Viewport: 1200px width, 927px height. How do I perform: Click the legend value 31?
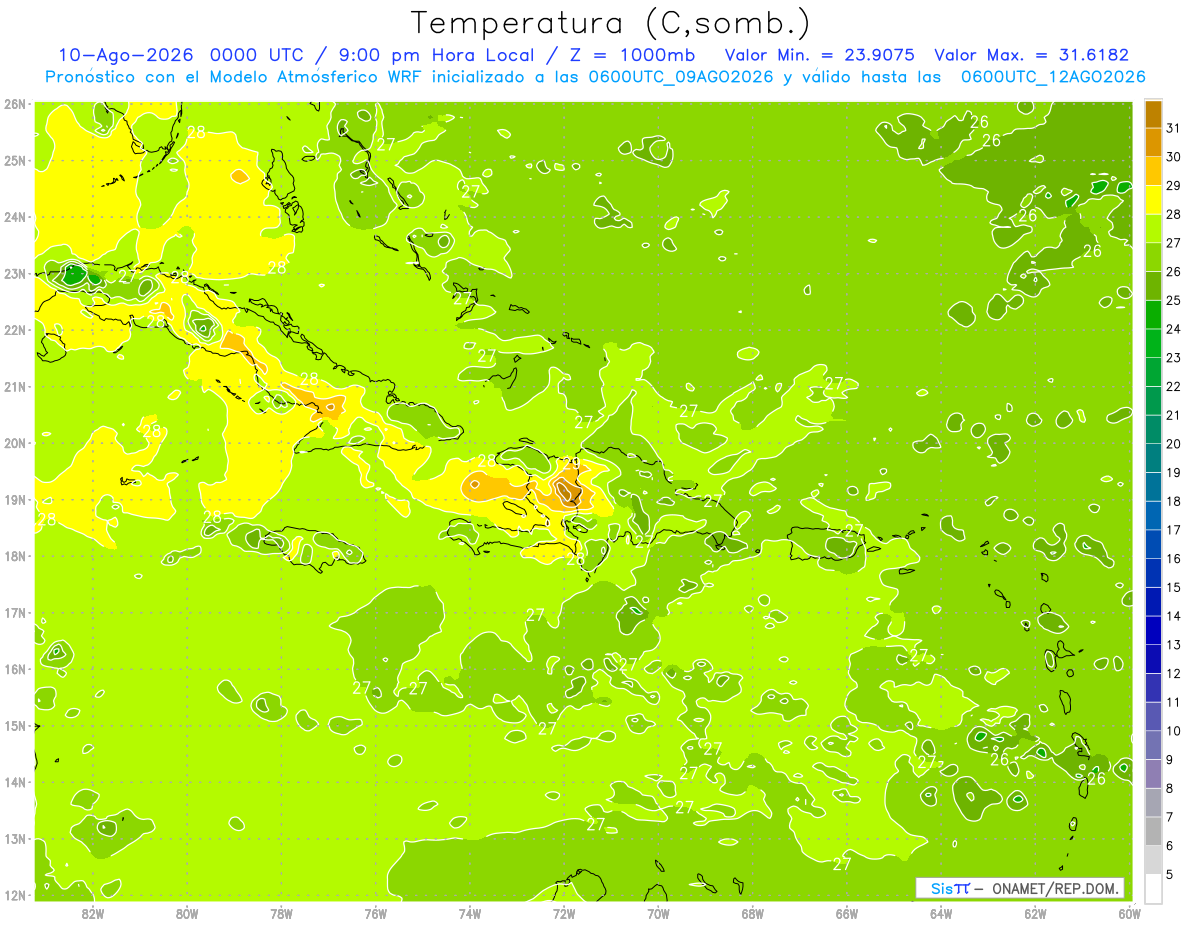(x=1174, y=128)
